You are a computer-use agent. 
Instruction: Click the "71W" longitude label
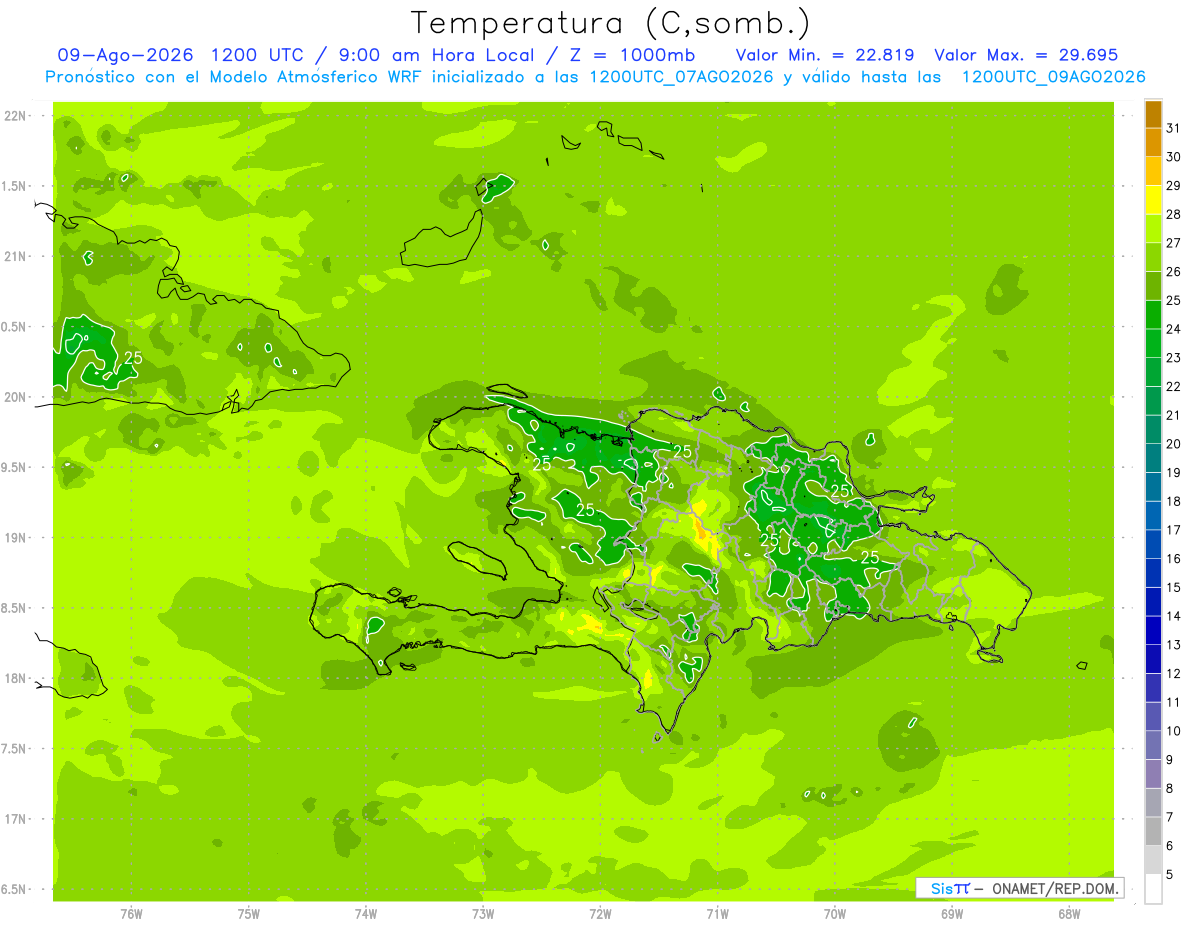tap(717, 913)
